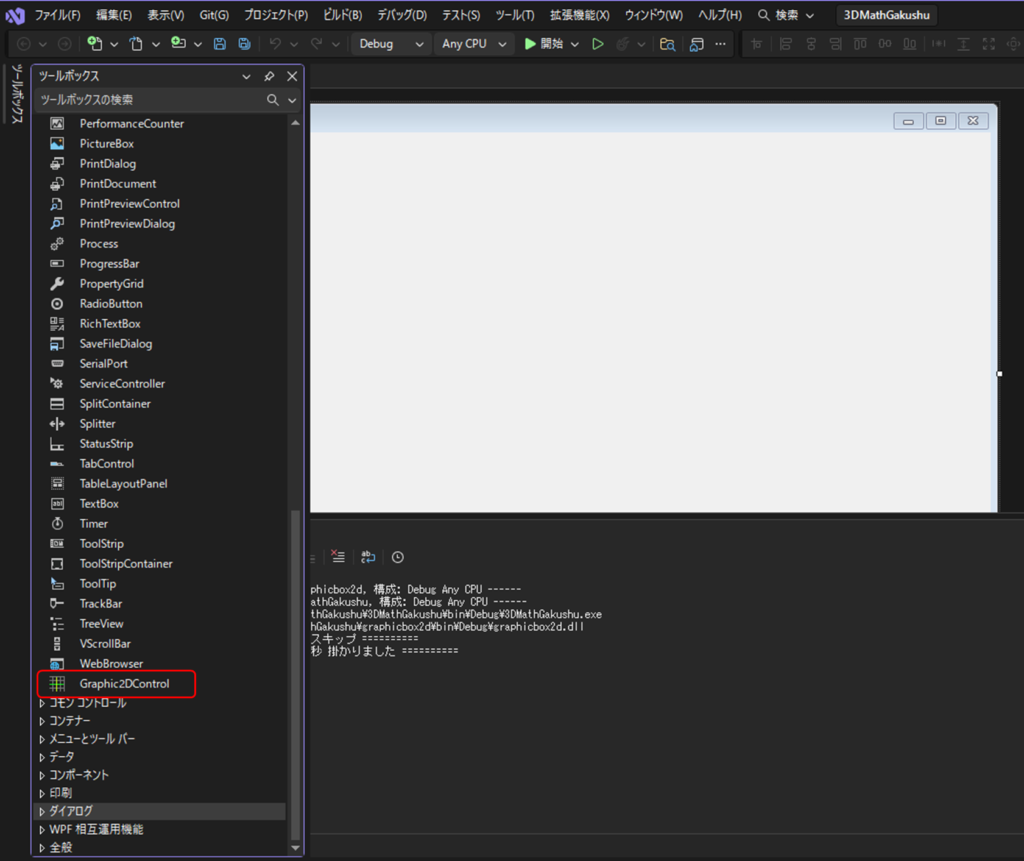1024x861 pixels.
Task: Open the デバッグ(D) menu
Action: (401, 15)
